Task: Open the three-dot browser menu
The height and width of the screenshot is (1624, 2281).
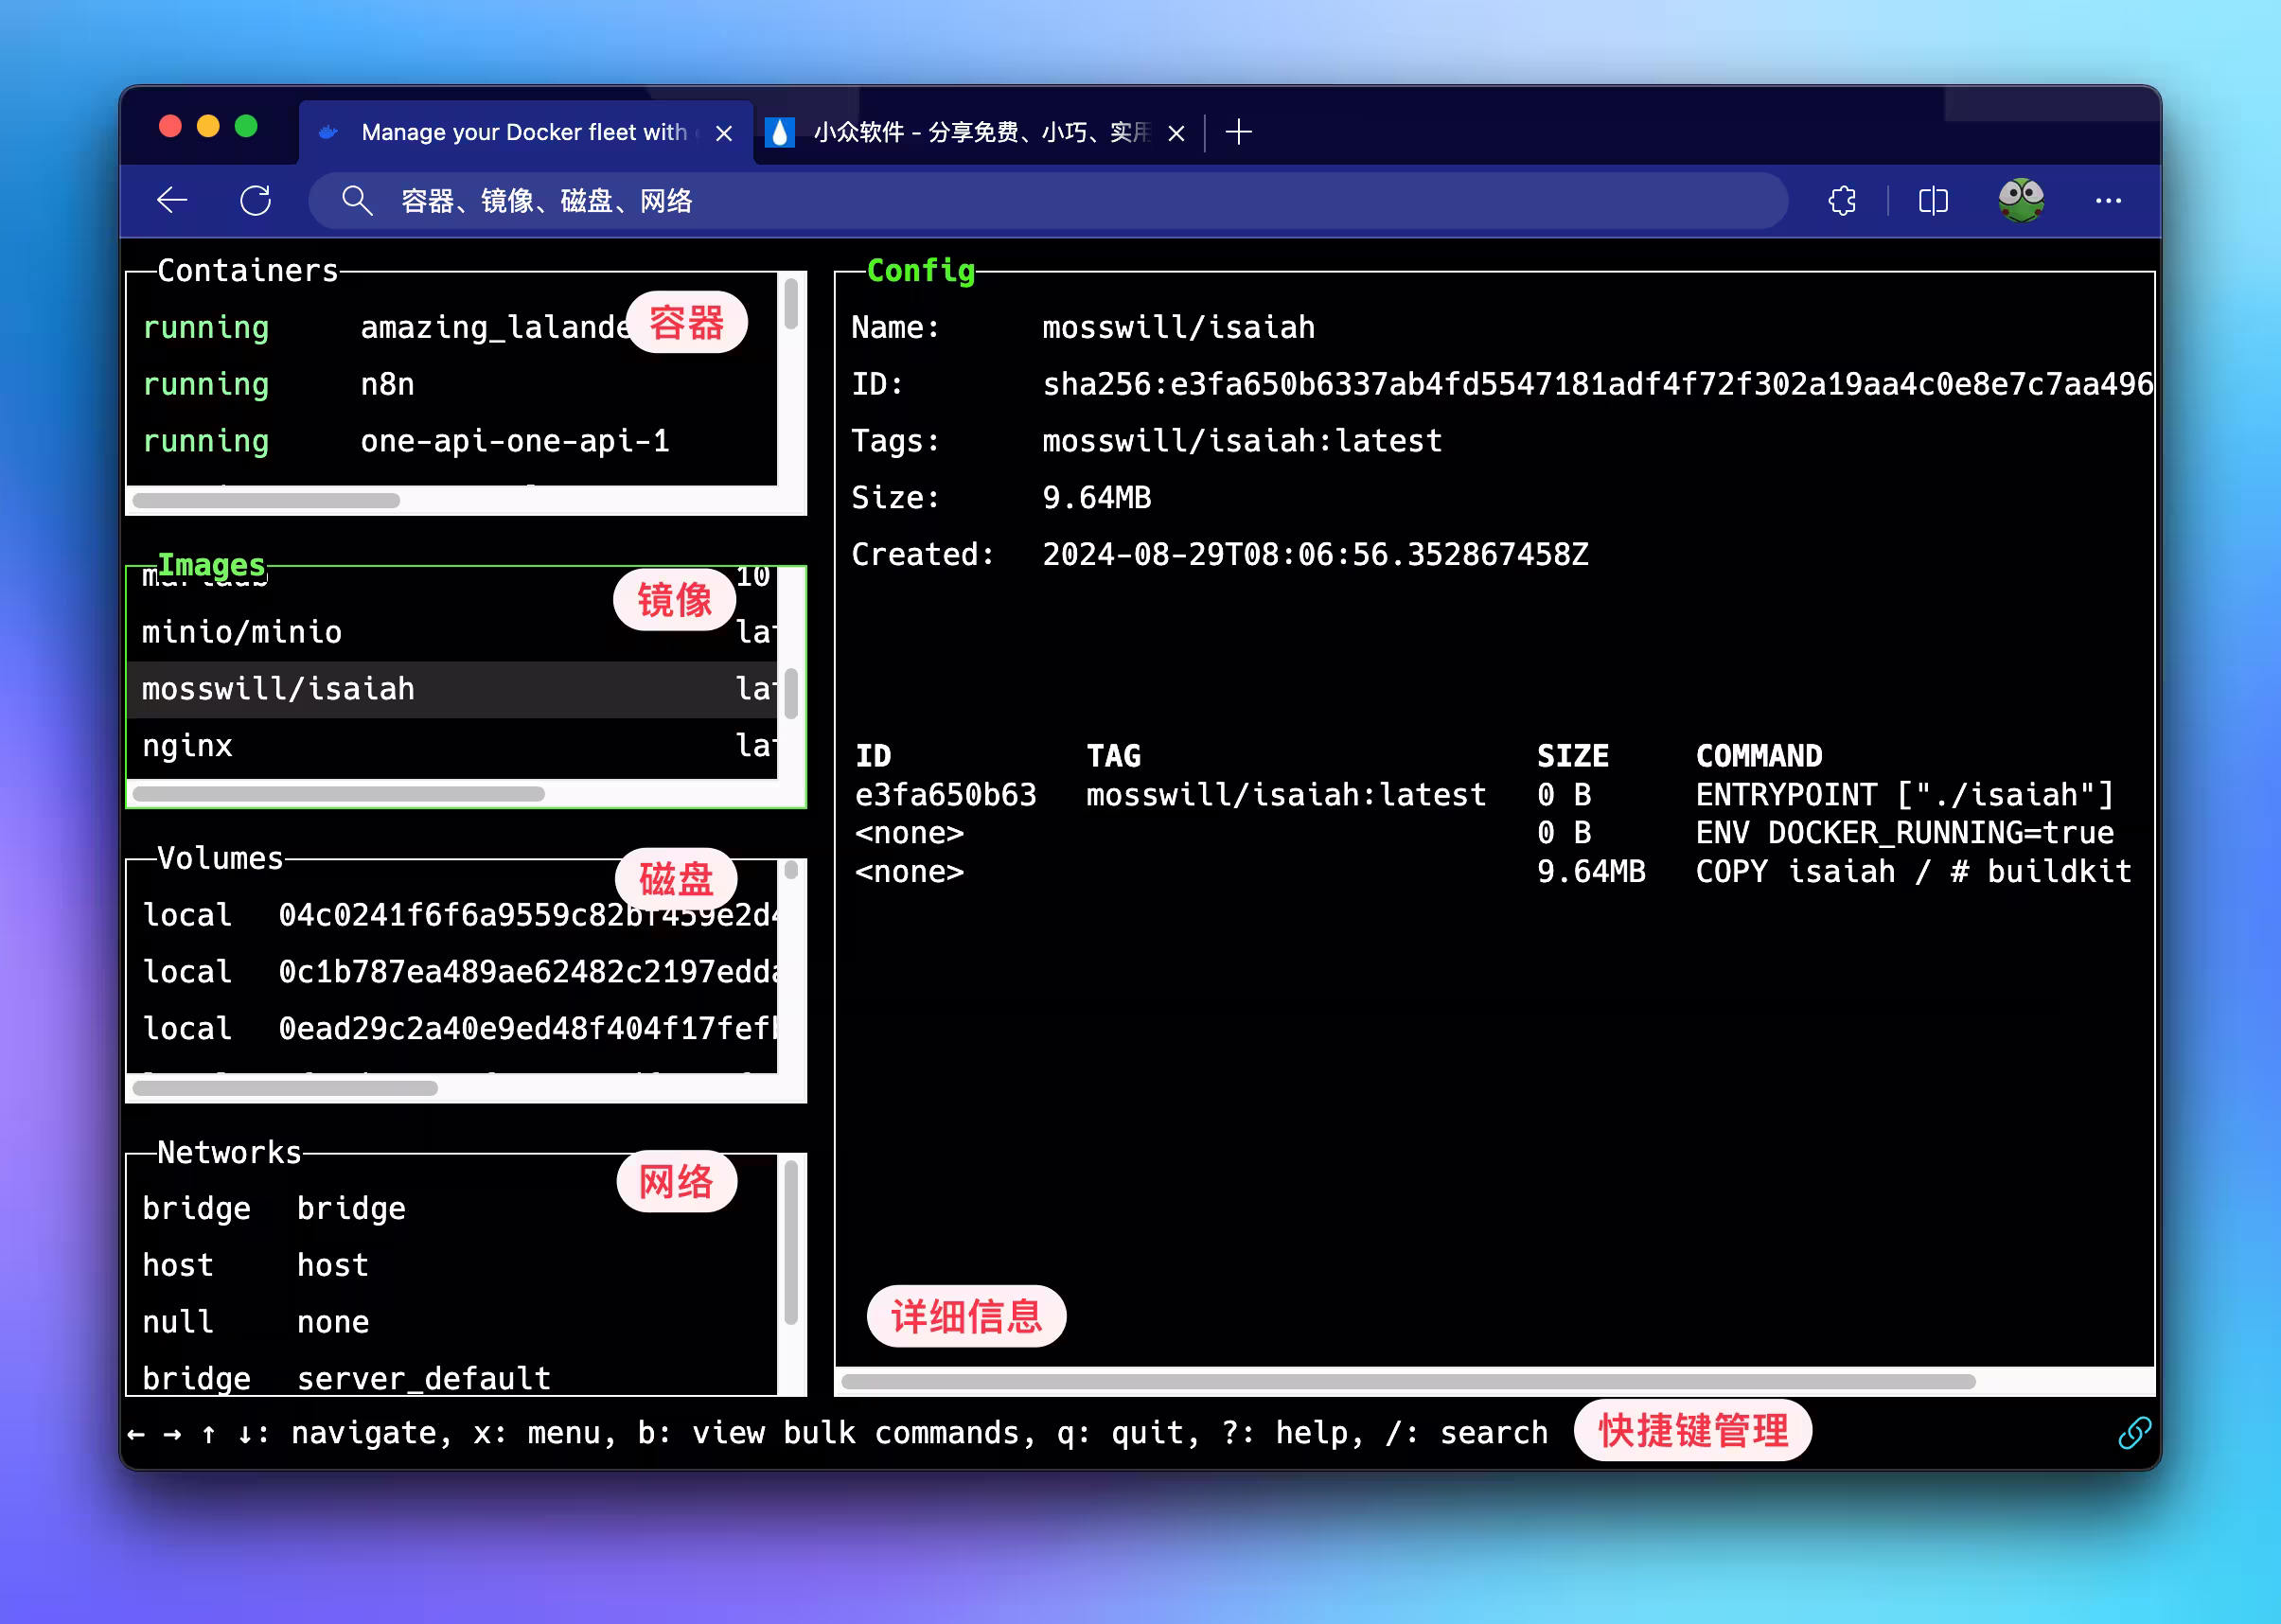Action: tap(2108, 201)
